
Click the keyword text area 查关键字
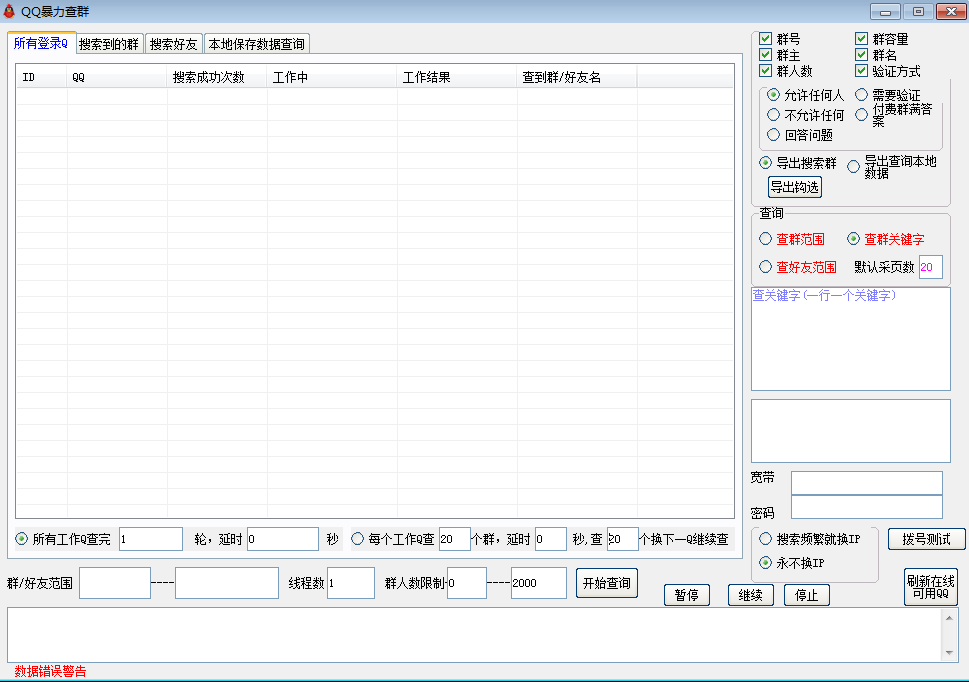[x=850, y=339]
